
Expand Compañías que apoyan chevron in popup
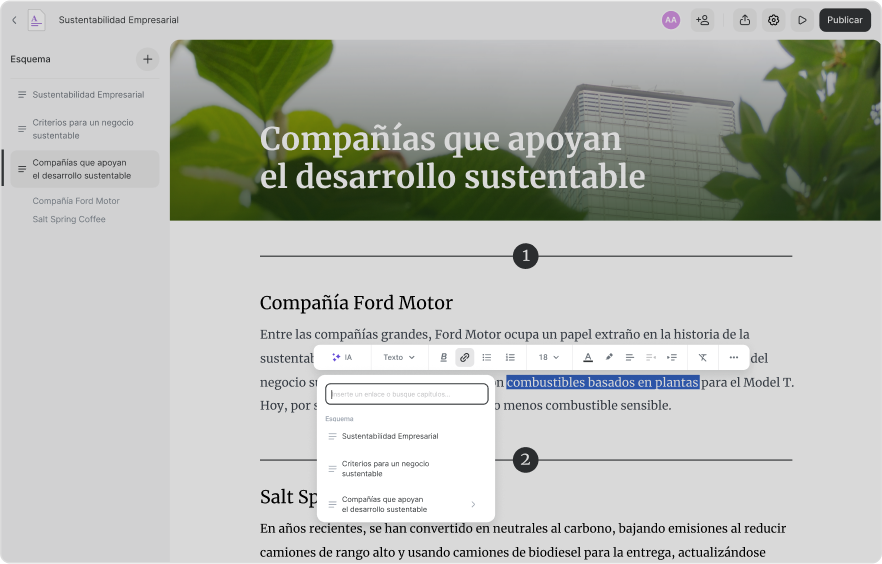click(473, 504)
